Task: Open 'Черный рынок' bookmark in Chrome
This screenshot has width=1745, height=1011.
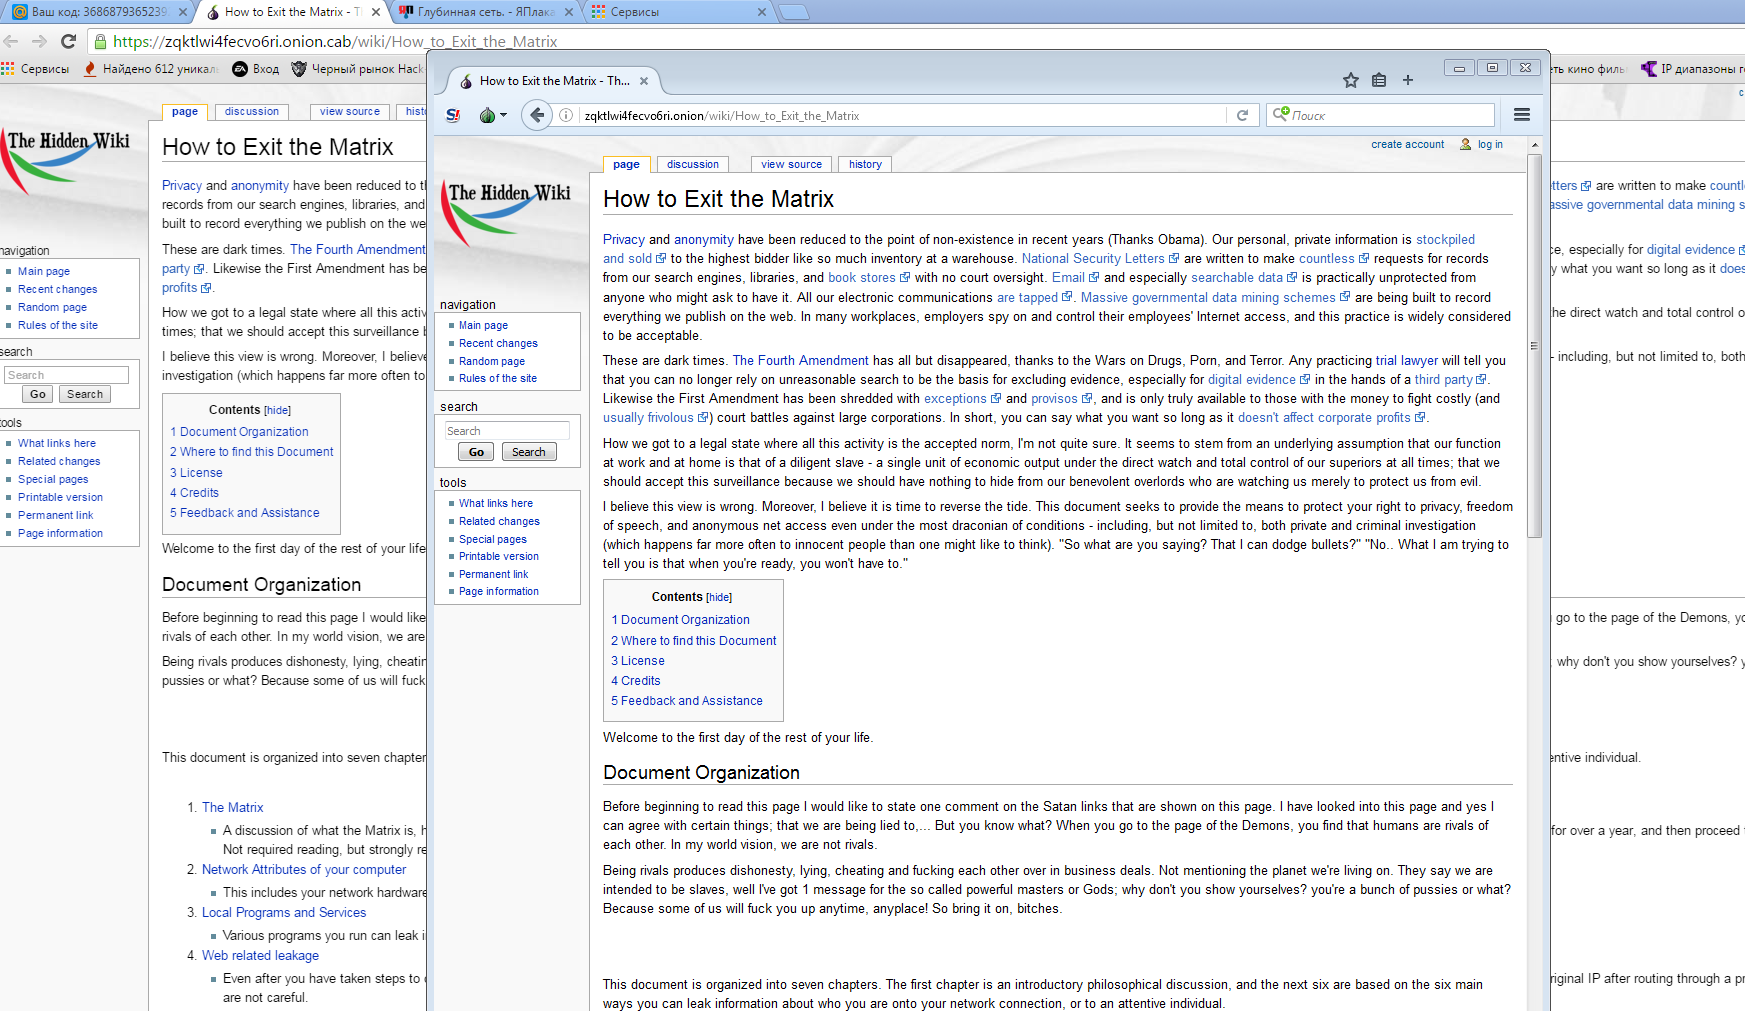Action: (x=357, y=69)
